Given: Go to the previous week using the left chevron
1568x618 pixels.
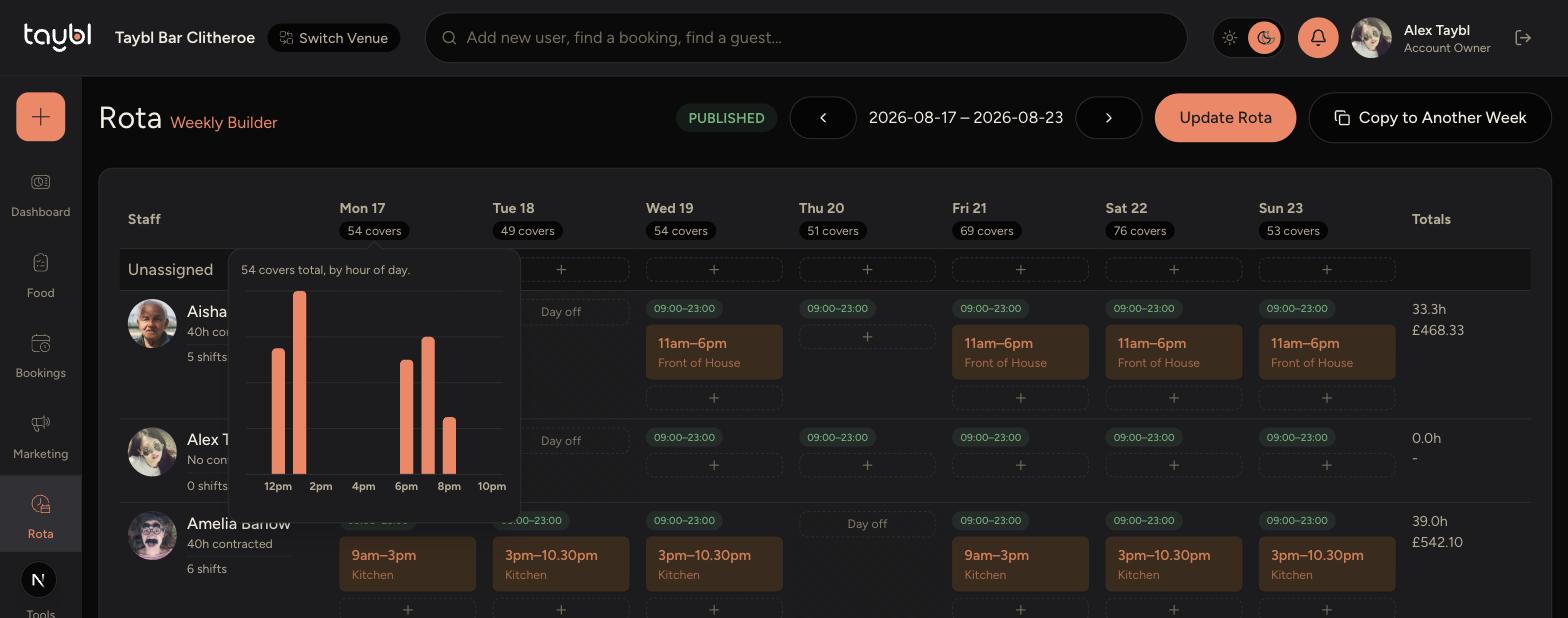Looking at the screenshot, I should point(823,118).
